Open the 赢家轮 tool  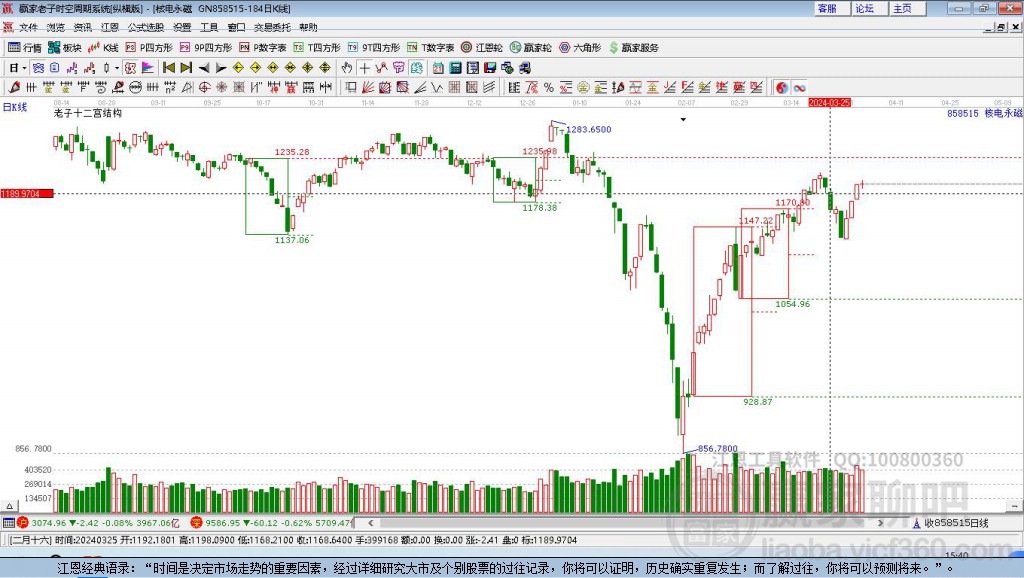(531, 48)
